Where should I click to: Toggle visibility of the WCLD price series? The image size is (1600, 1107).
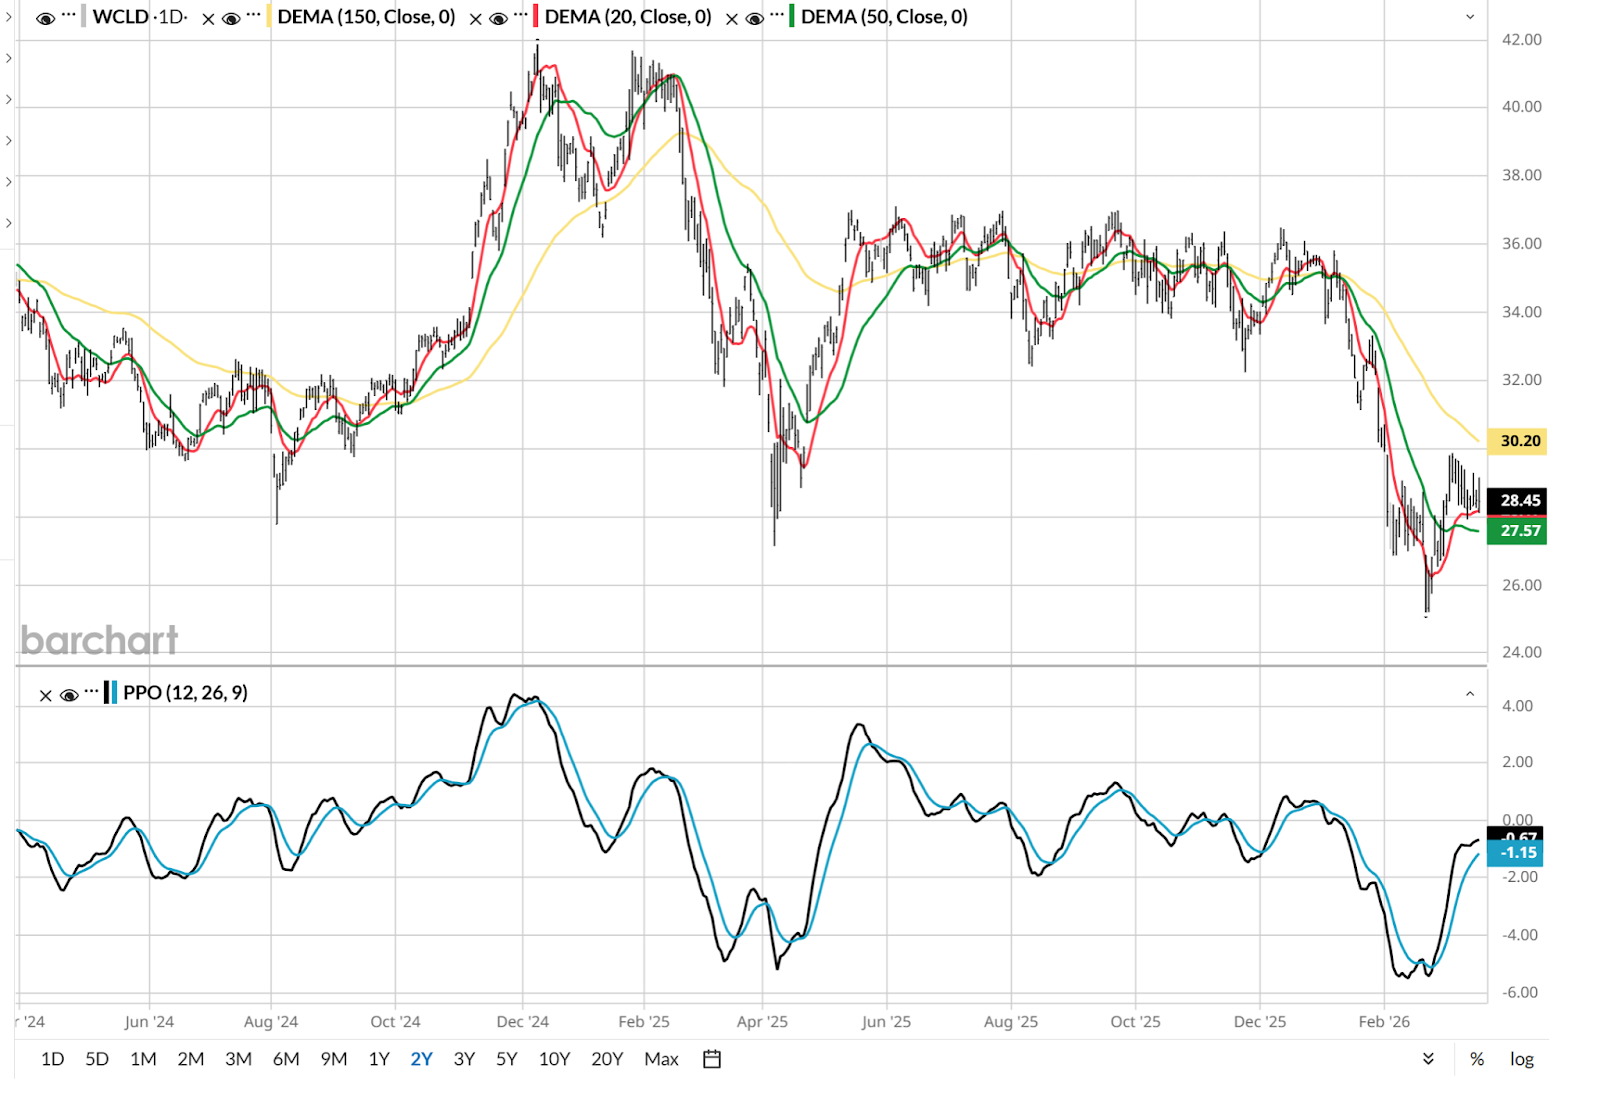click(45, 18)
